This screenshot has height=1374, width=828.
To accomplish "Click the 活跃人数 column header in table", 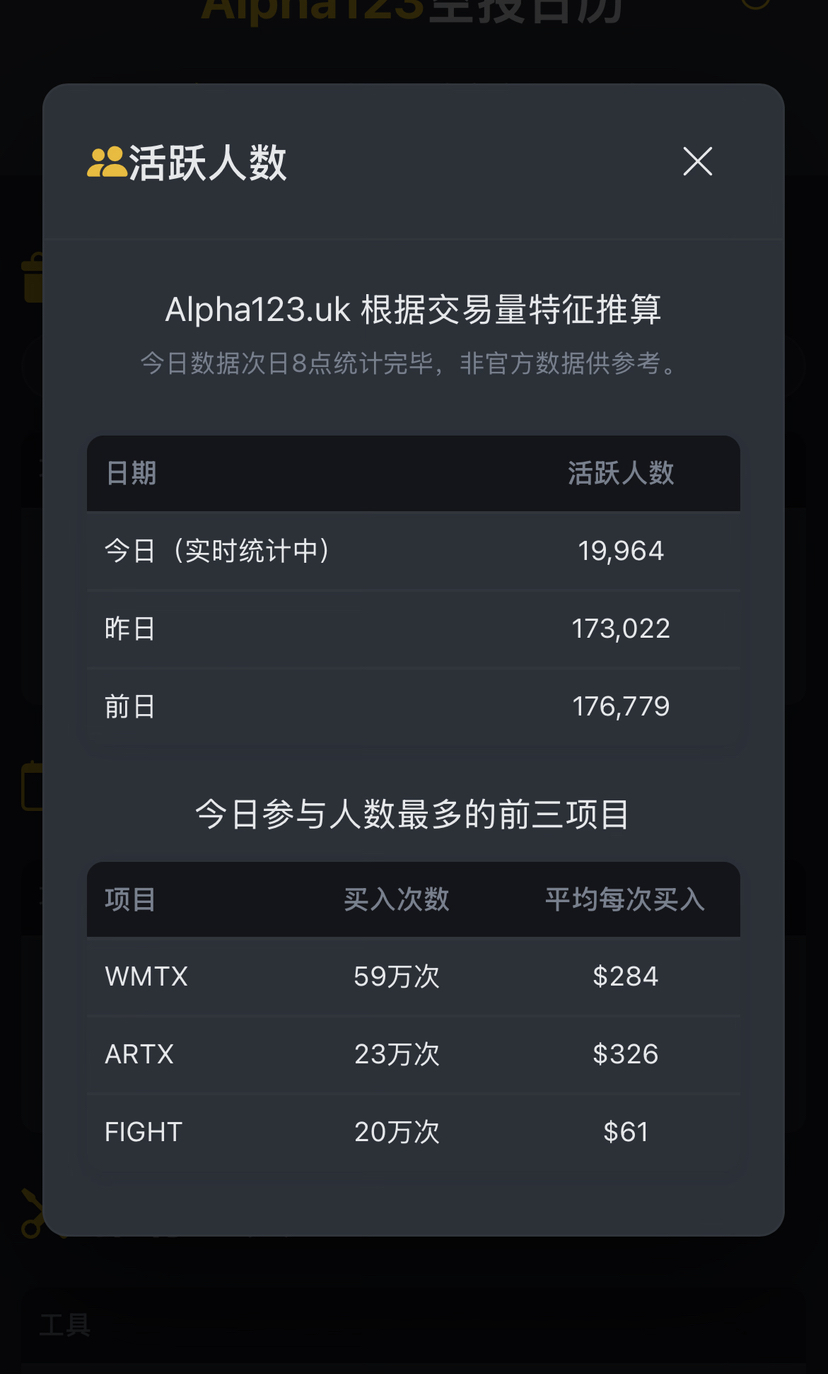I will 621,473.
